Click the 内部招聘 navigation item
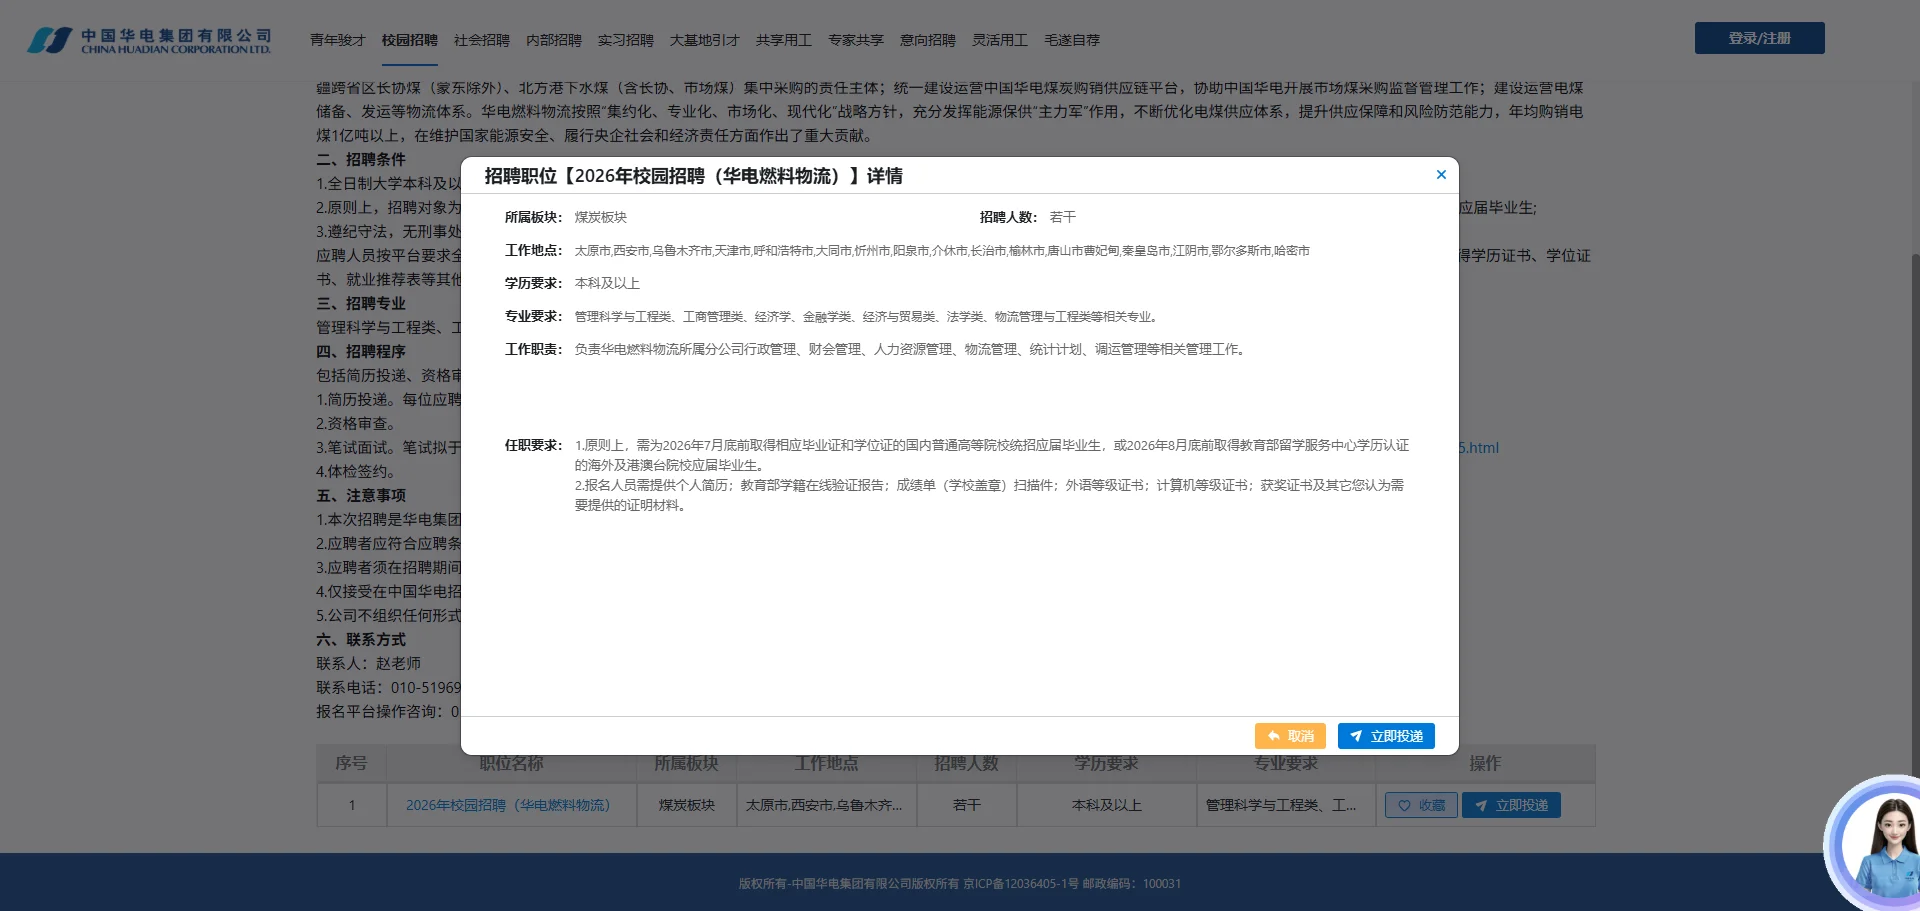Viewport: 1920px width, 911px height. [x=553, y=40]
